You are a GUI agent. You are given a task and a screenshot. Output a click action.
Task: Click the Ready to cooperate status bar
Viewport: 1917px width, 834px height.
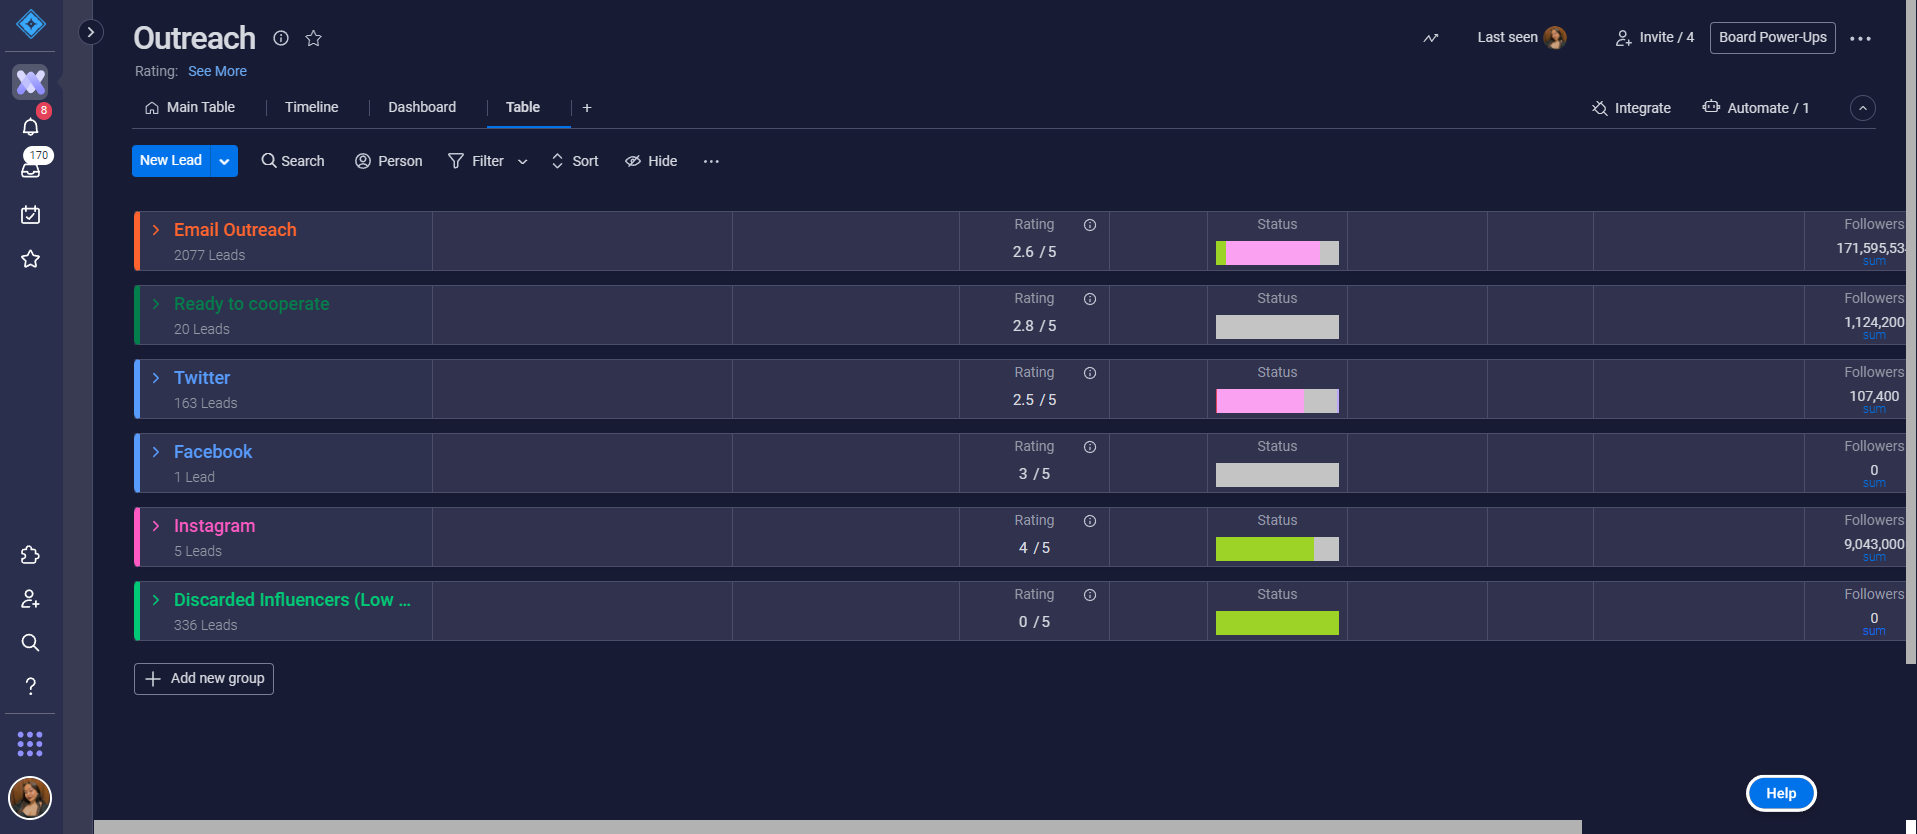point(1277,327)
